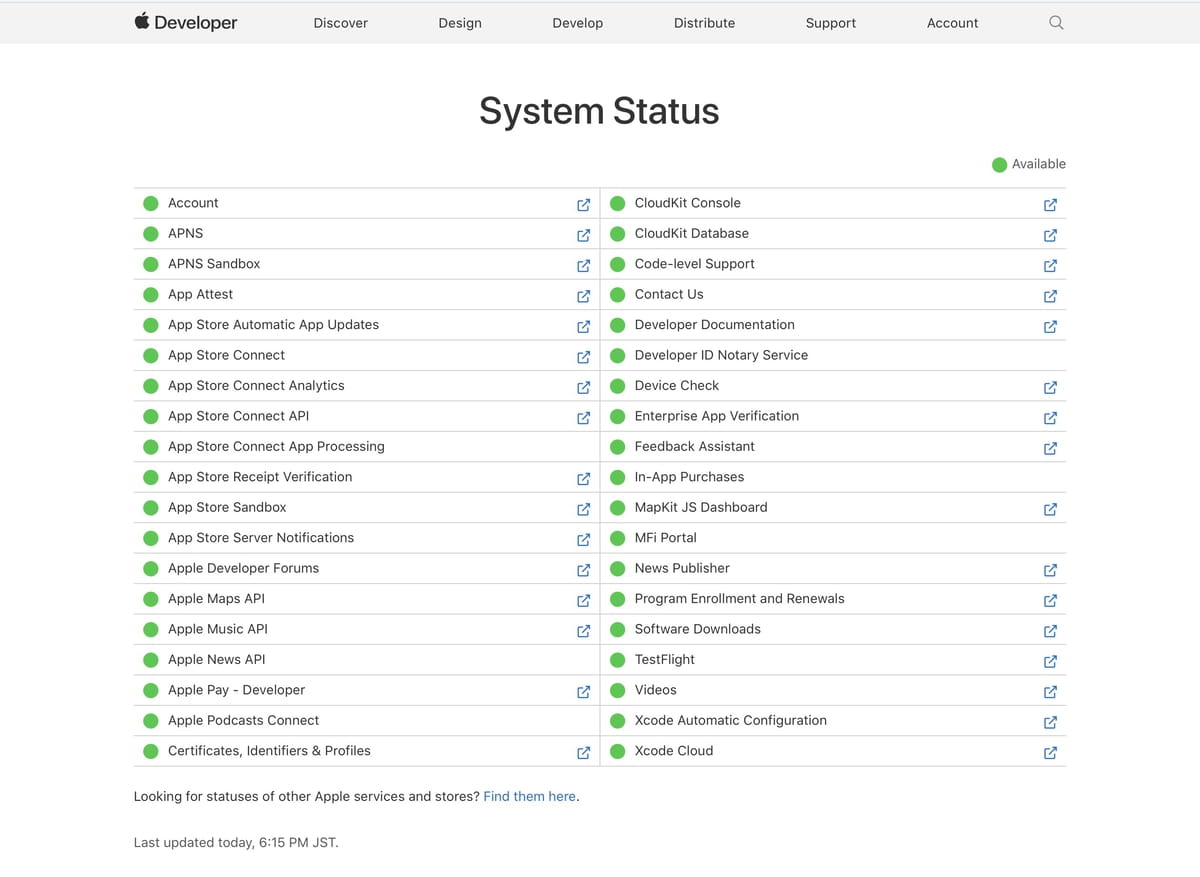Open link icon for App Store Receipt Verification
Screen dimensions: 1200x877
pyautogui.click(x=583, y=479)
